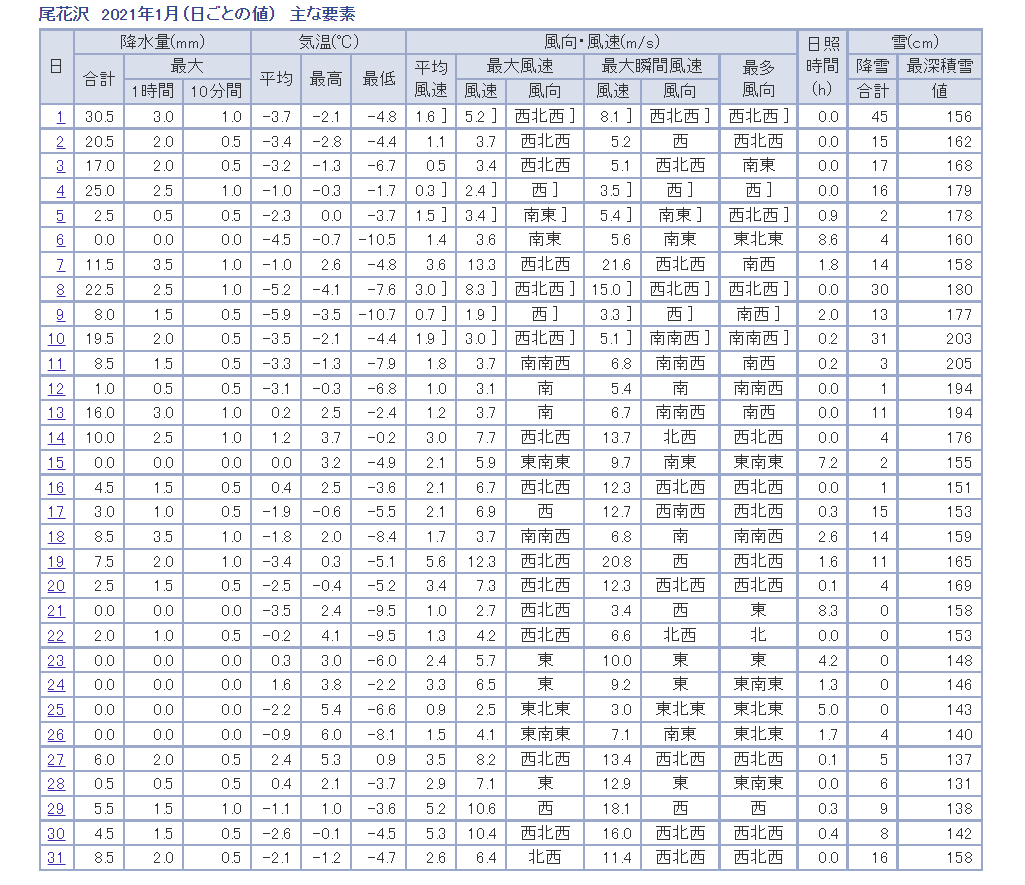Select day 26 highest temperature 6.0

331,735
